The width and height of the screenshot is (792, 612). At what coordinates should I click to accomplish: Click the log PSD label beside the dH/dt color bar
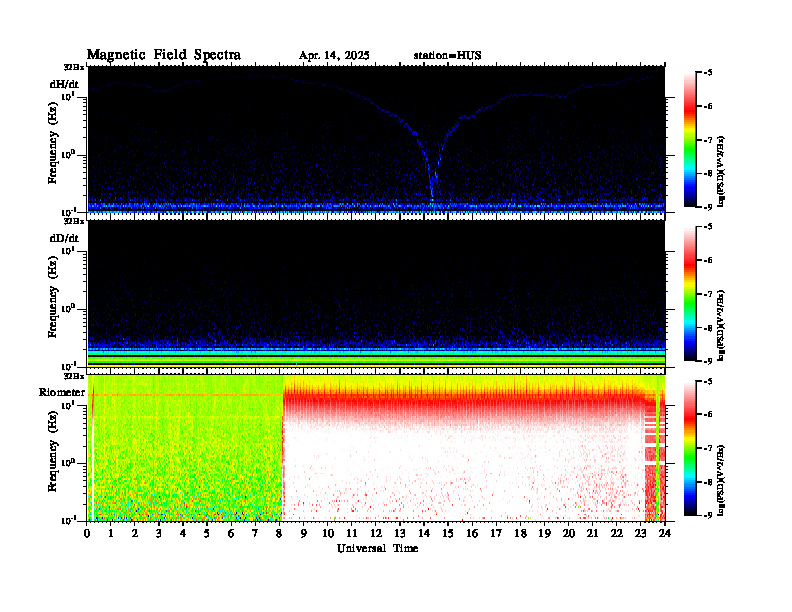point(721,171)
